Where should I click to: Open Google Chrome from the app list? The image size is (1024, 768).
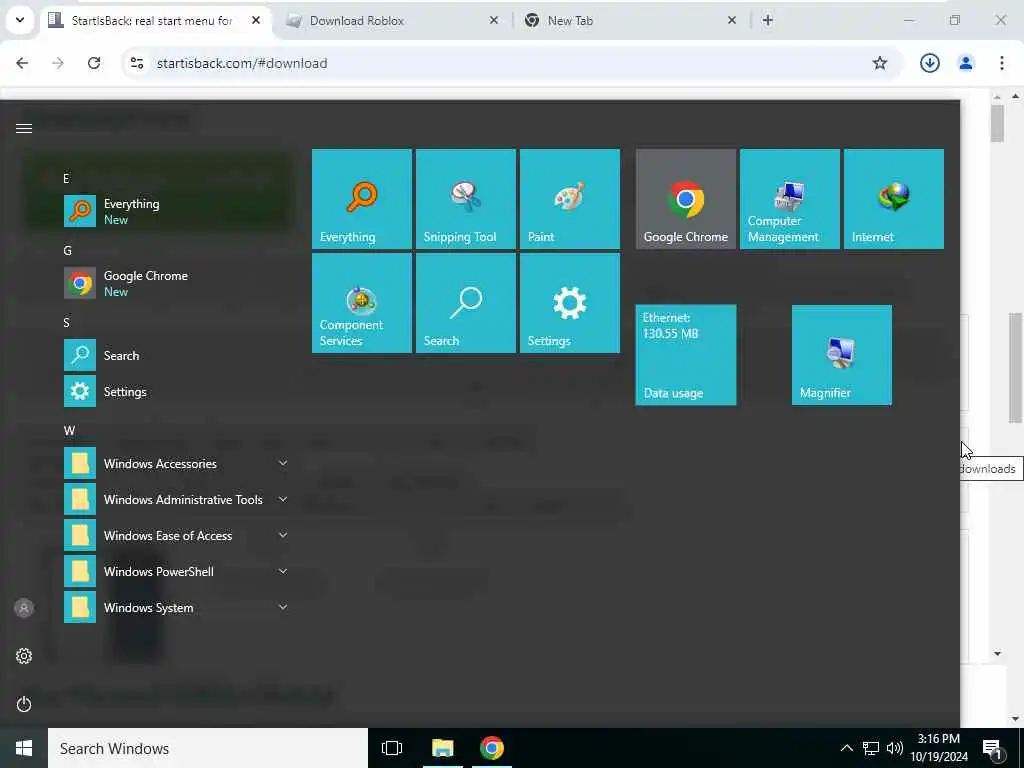176,283
